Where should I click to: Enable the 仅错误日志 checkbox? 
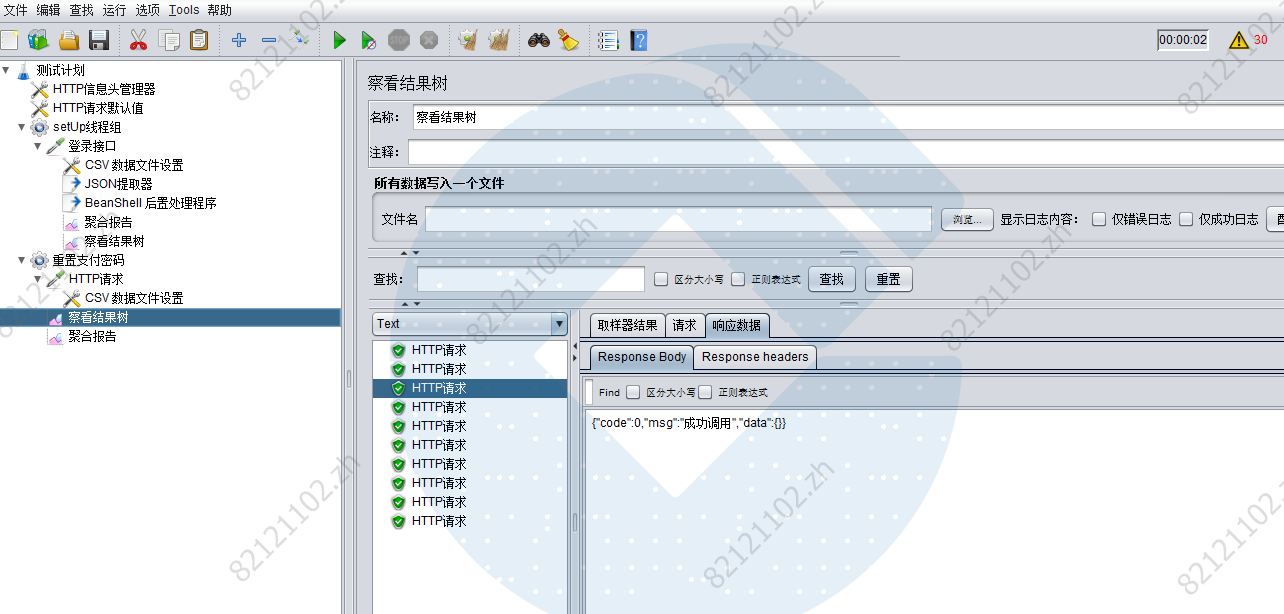tap(1099, 219)
